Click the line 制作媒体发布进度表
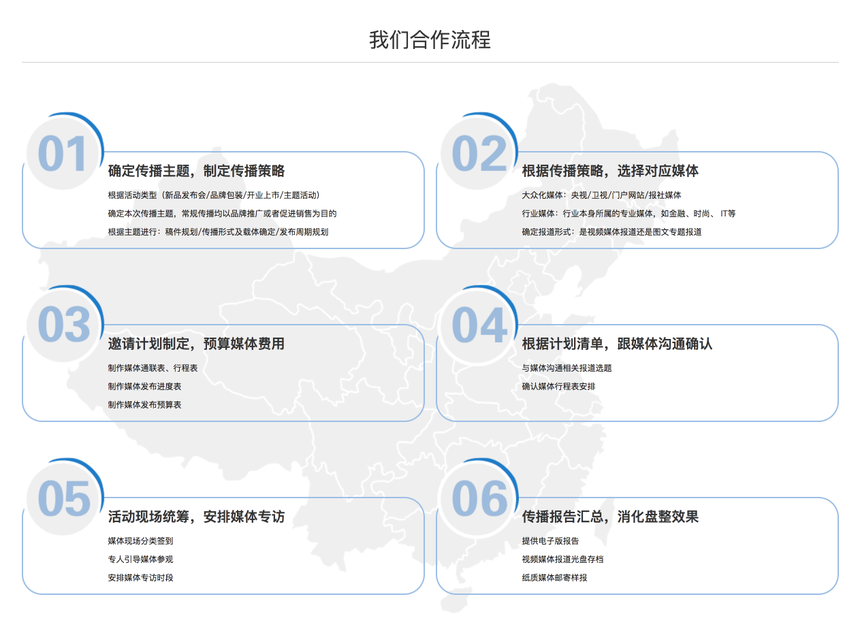This screenshot has width=860, height=633. pyautogui.click(x=144, y=386)
